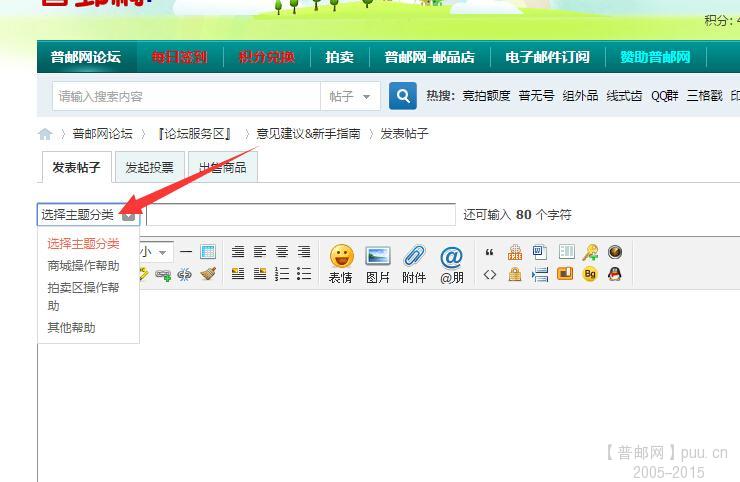The height and width of the screenshot is (482, 740).
Task: Go to forum home icon in breadcrumb
Action: pos(45,134)
